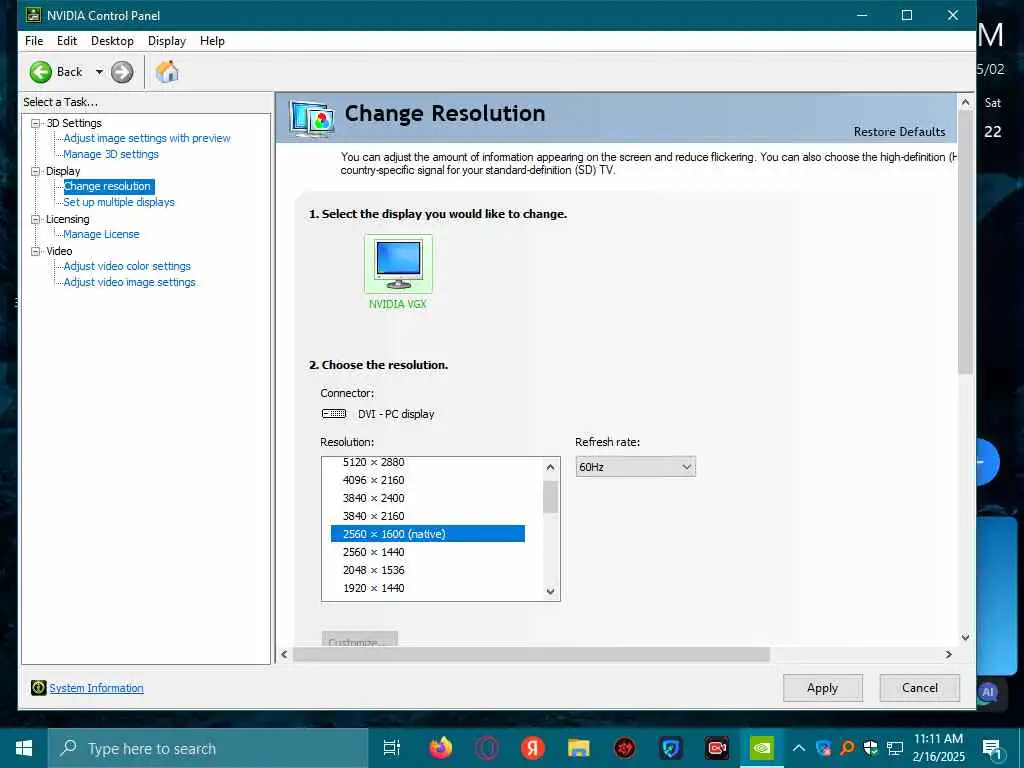Image resolution: width=1024 pixels, height=768 pixels.
Task: Click the taskbar search box
Action: click(x=208, y=748)
